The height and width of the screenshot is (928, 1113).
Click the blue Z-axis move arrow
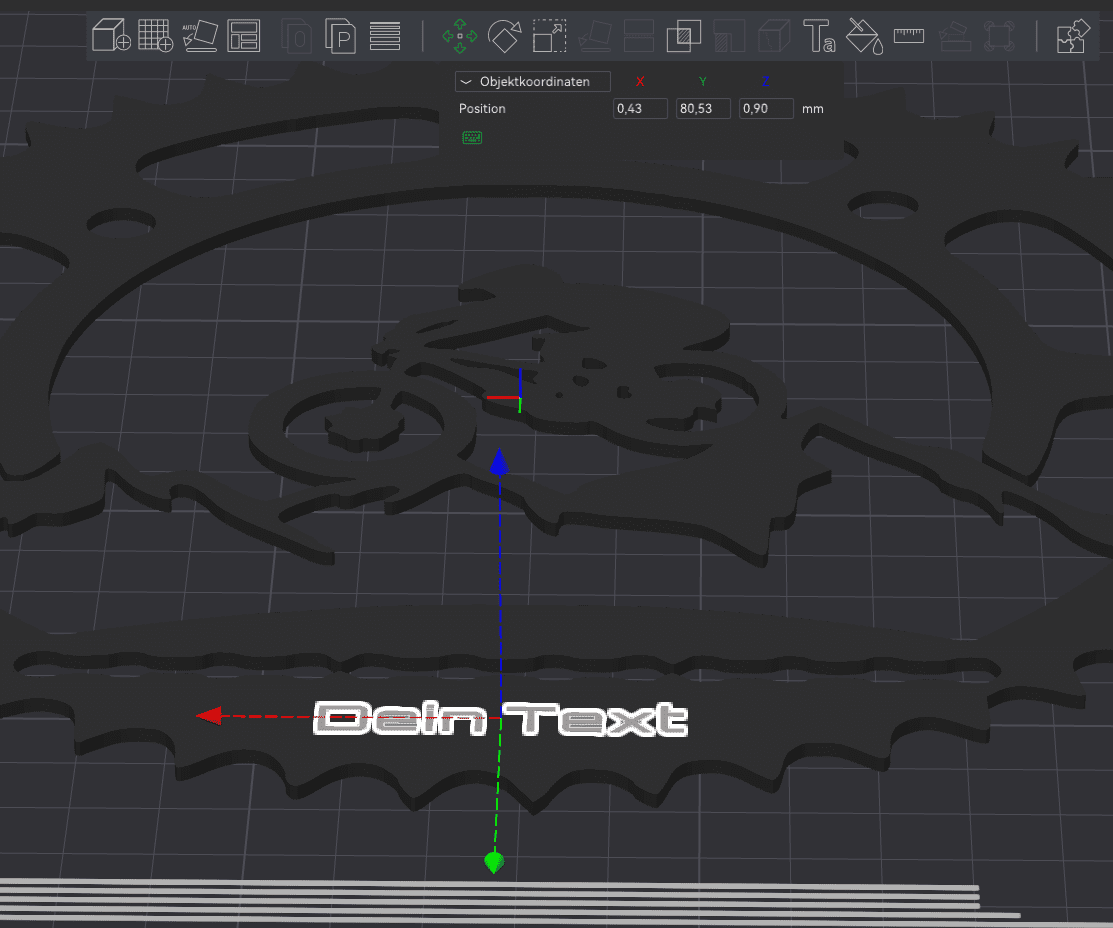click(x=500, y=462)
